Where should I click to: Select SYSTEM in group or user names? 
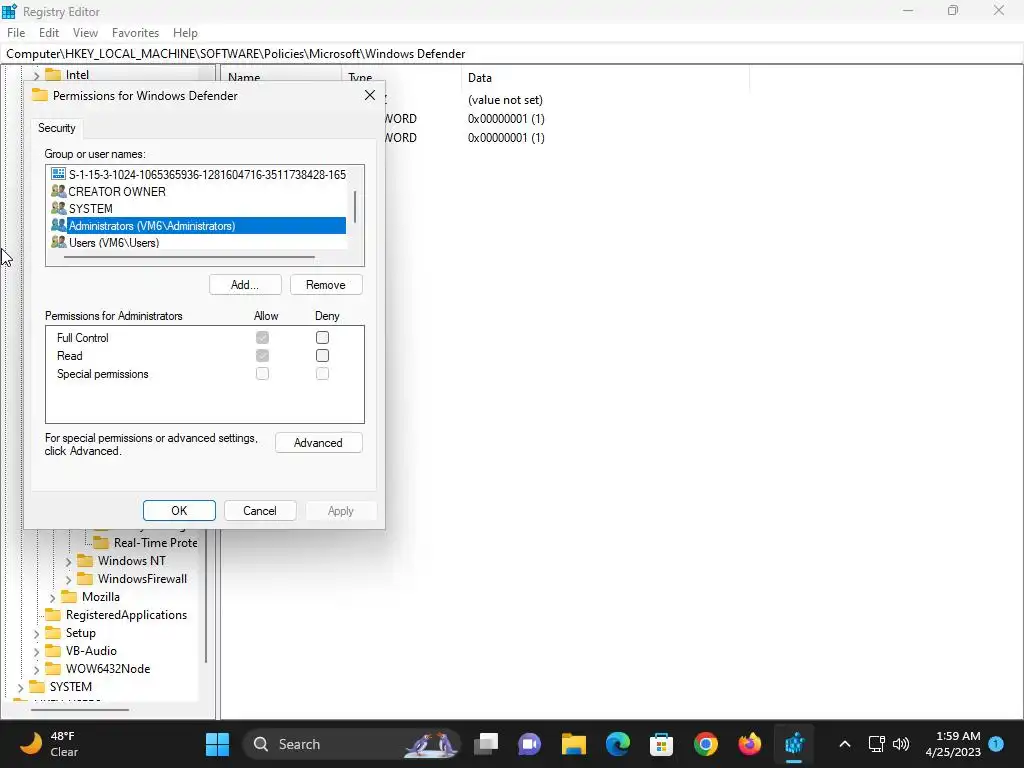coord(199,208)
